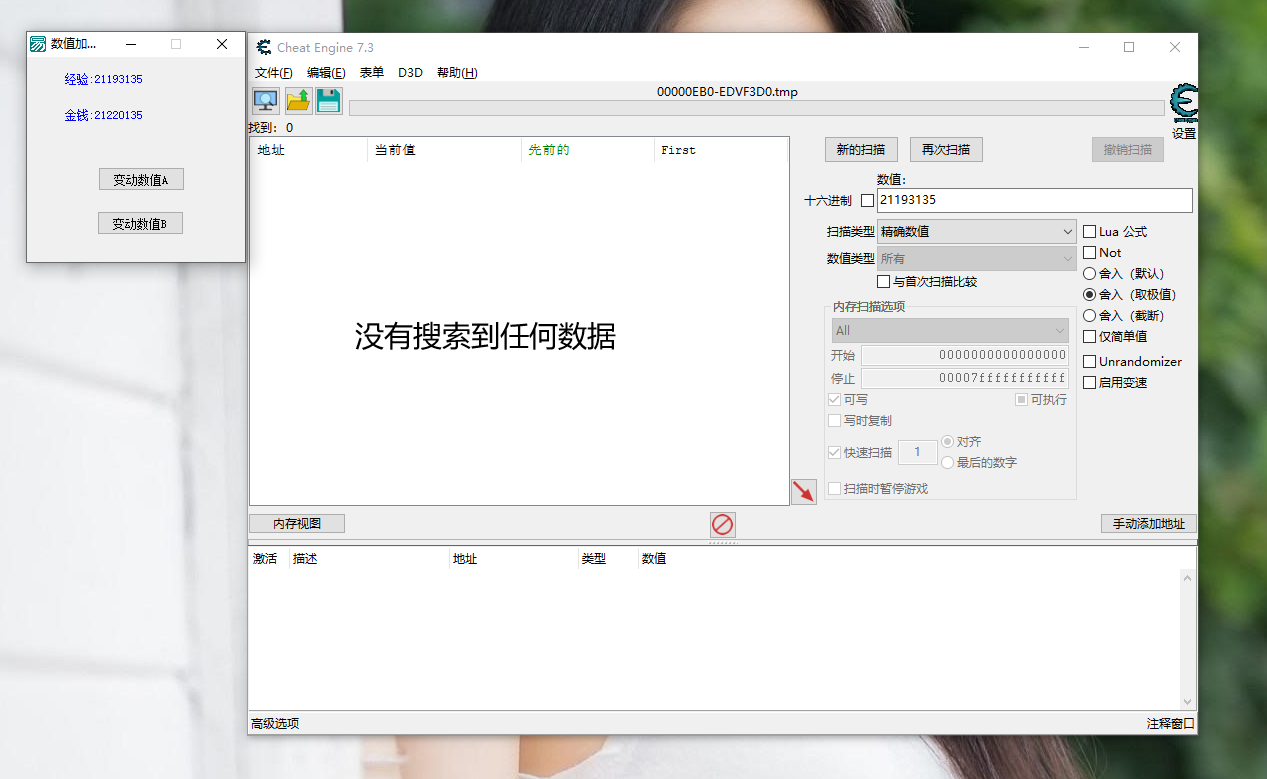Click the address table scrollbar up arrow
This screenshot has width=1267, height=779.
pyautogui.click(x=1188, y=578)
